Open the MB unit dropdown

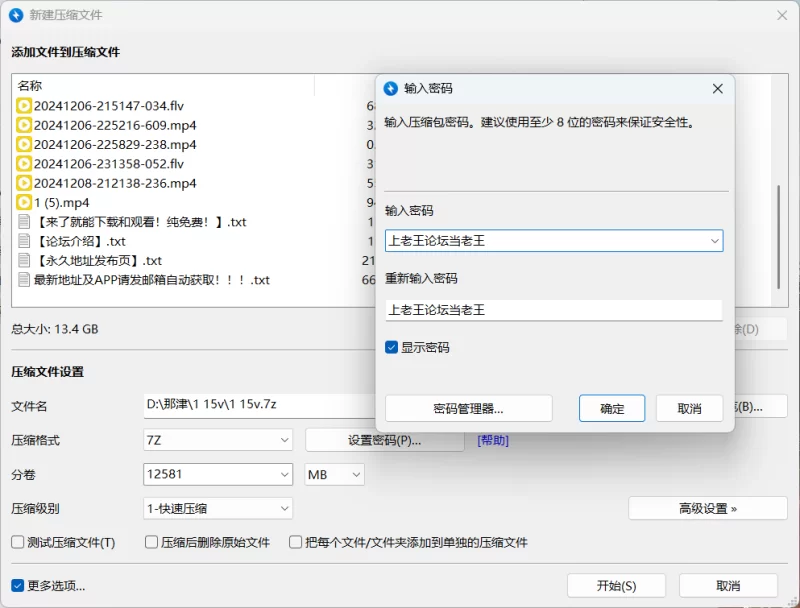point(356,474)
